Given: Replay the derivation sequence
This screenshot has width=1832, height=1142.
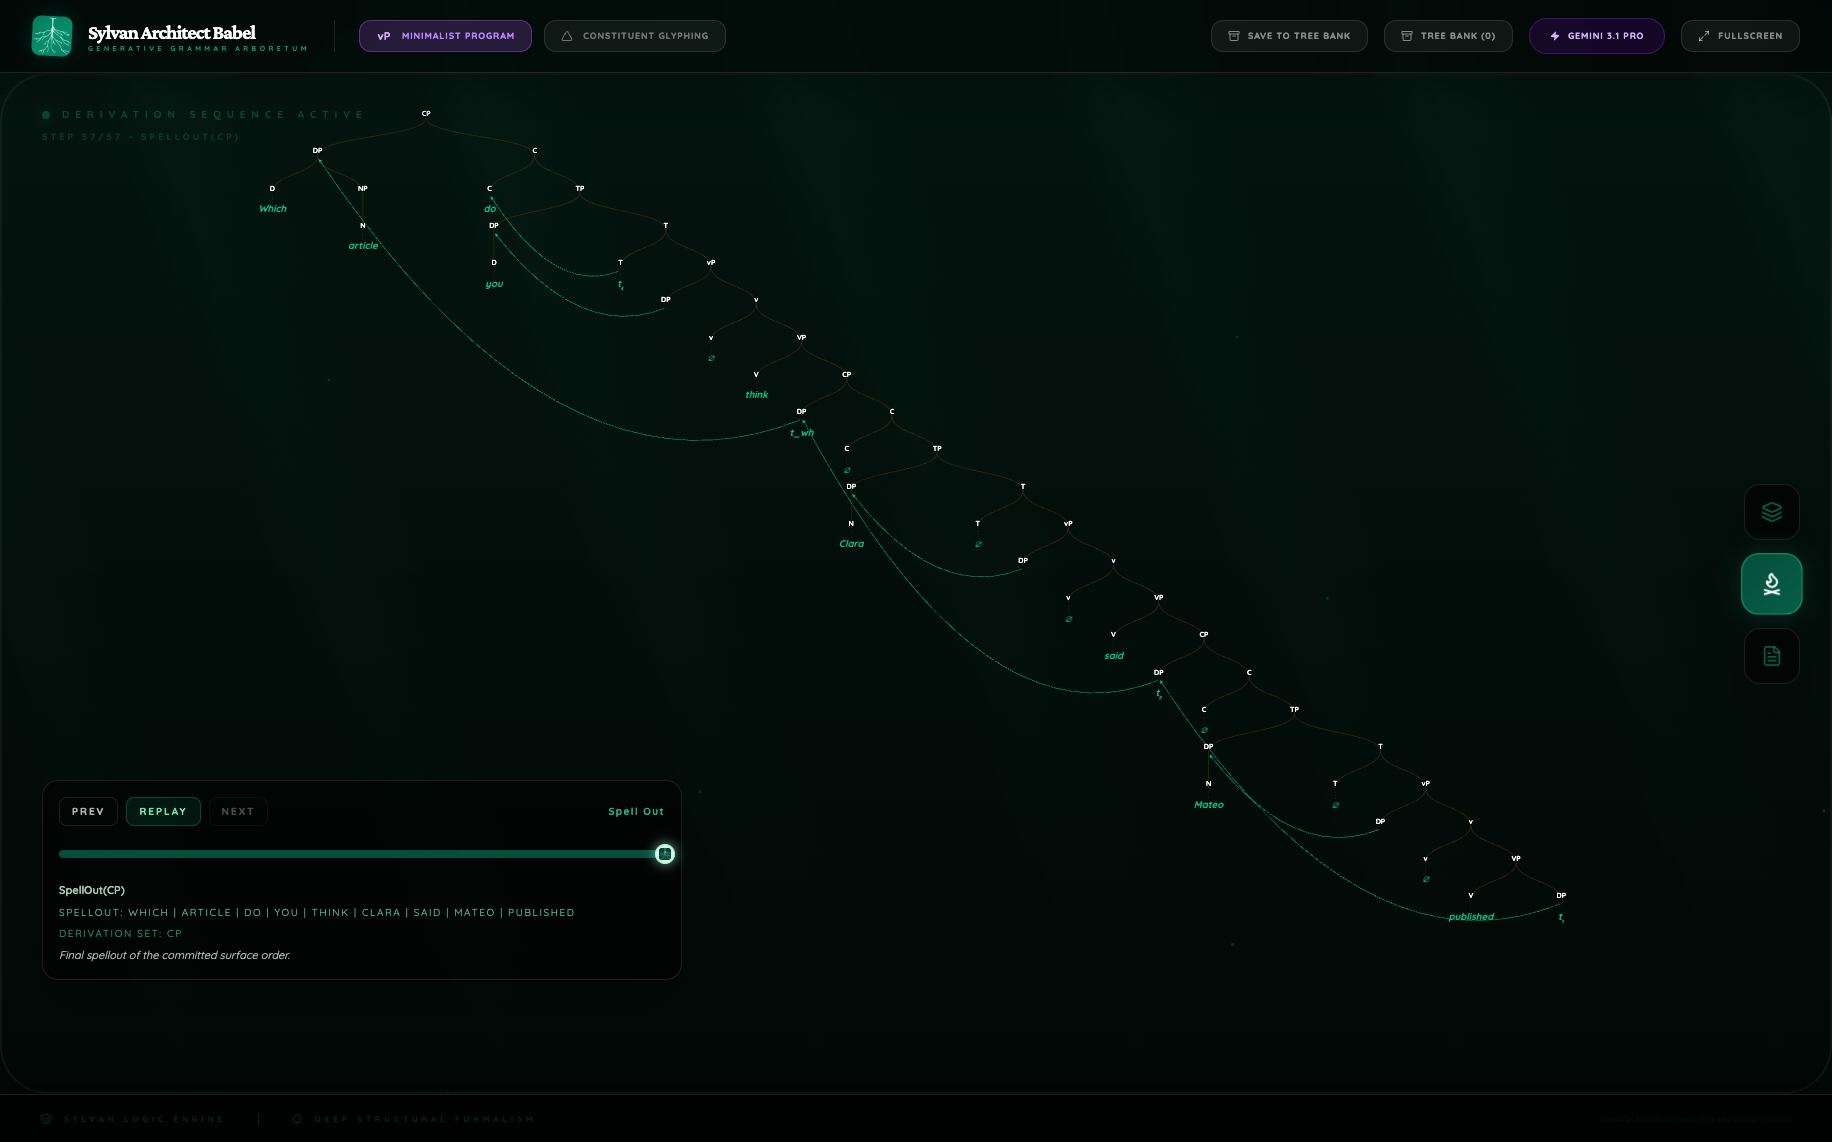Looking at the screenshot, I should pos(163,811).
